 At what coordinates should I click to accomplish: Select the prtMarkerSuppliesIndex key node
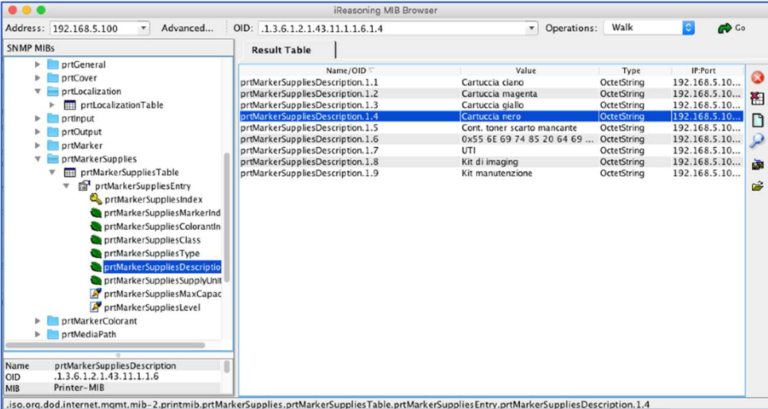148,199
